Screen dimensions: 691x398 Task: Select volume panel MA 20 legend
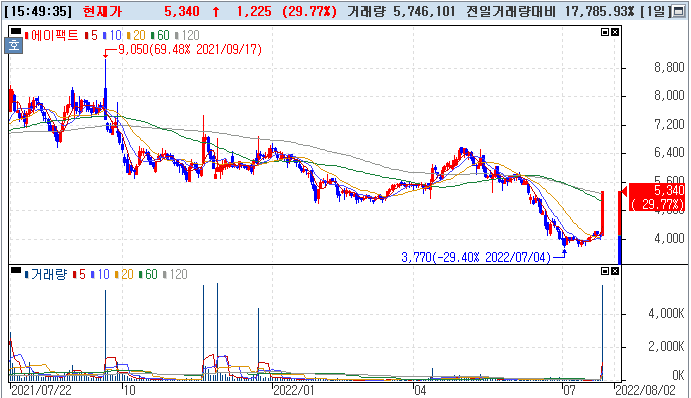pyautogui.click(x=124, y=274)
